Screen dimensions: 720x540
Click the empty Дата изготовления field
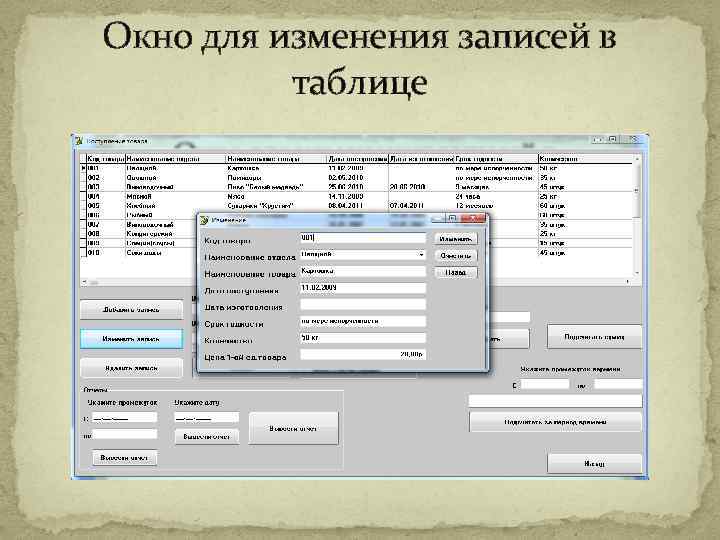(x=363, y=304)
